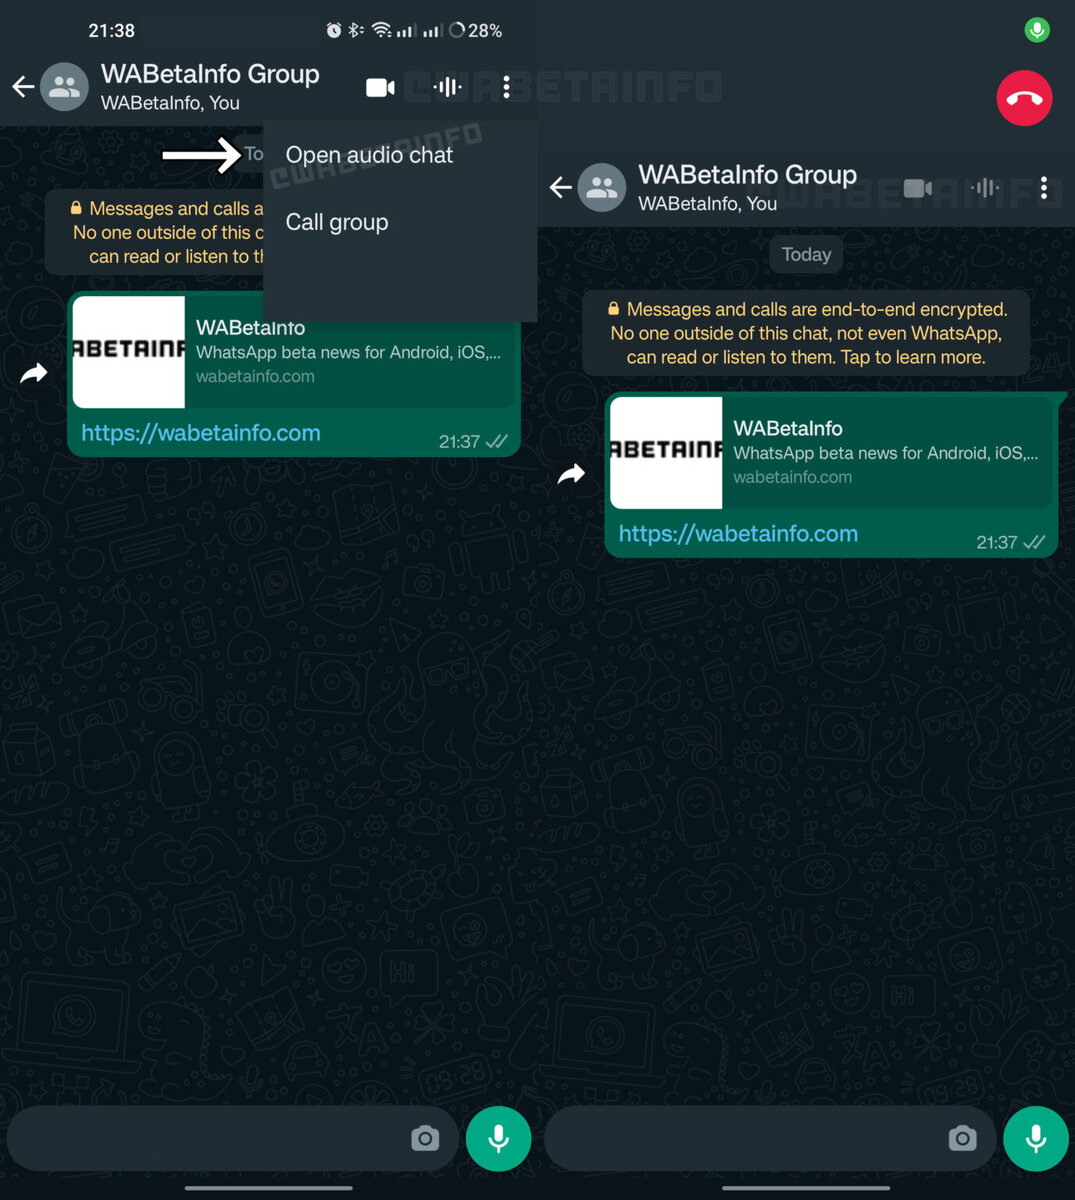This screenshot has width=1075, height=1200.
Task: Tap the alarm icon in status bar
Action: click(x=334, y=30)
